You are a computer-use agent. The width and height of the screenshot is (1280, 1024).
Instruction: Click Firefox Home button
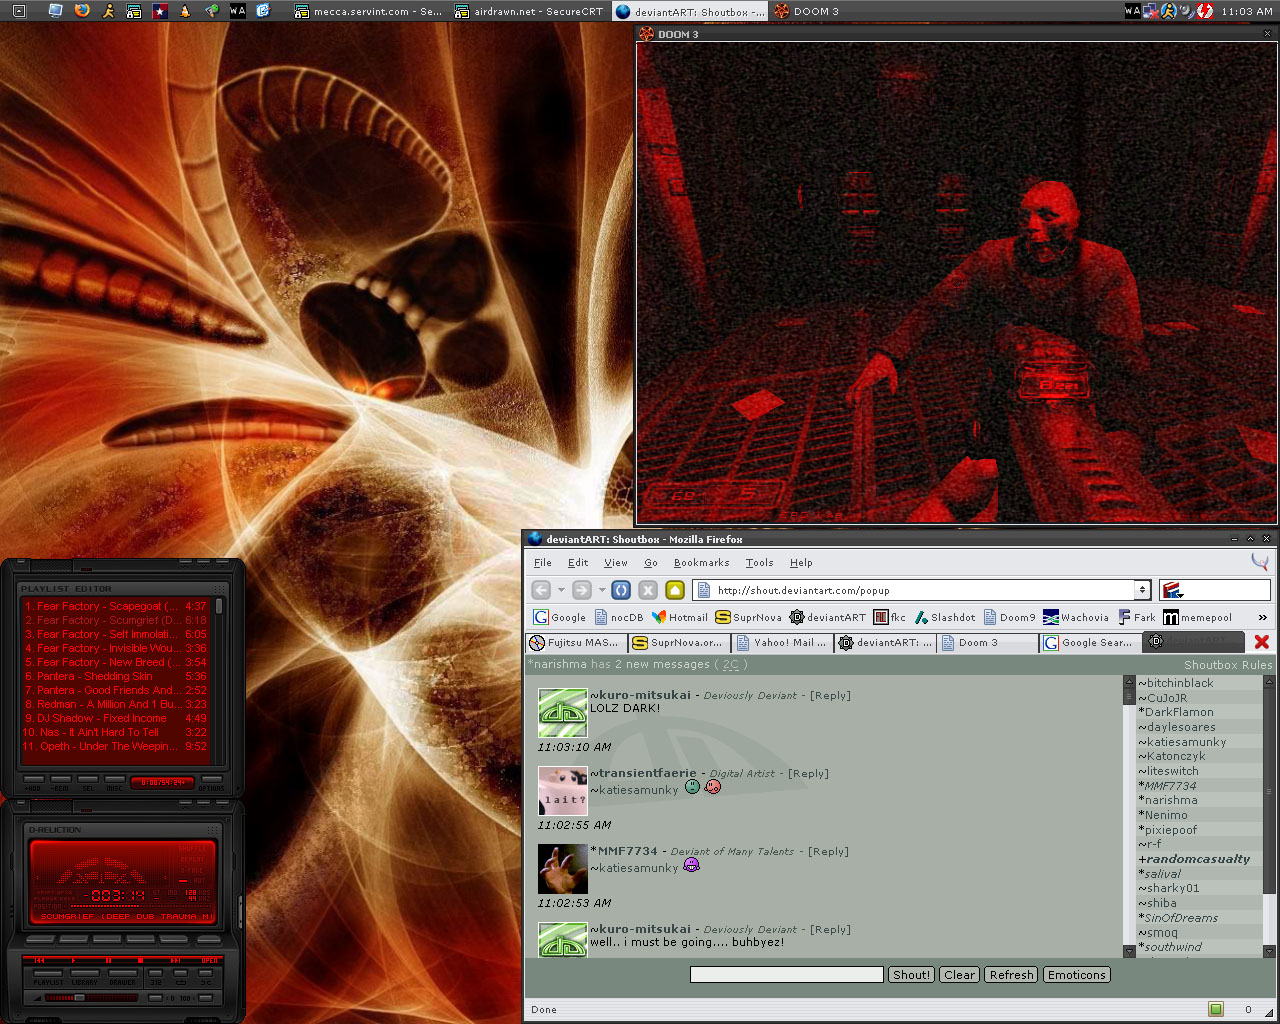pyautogui.click(x=675, y=590)
